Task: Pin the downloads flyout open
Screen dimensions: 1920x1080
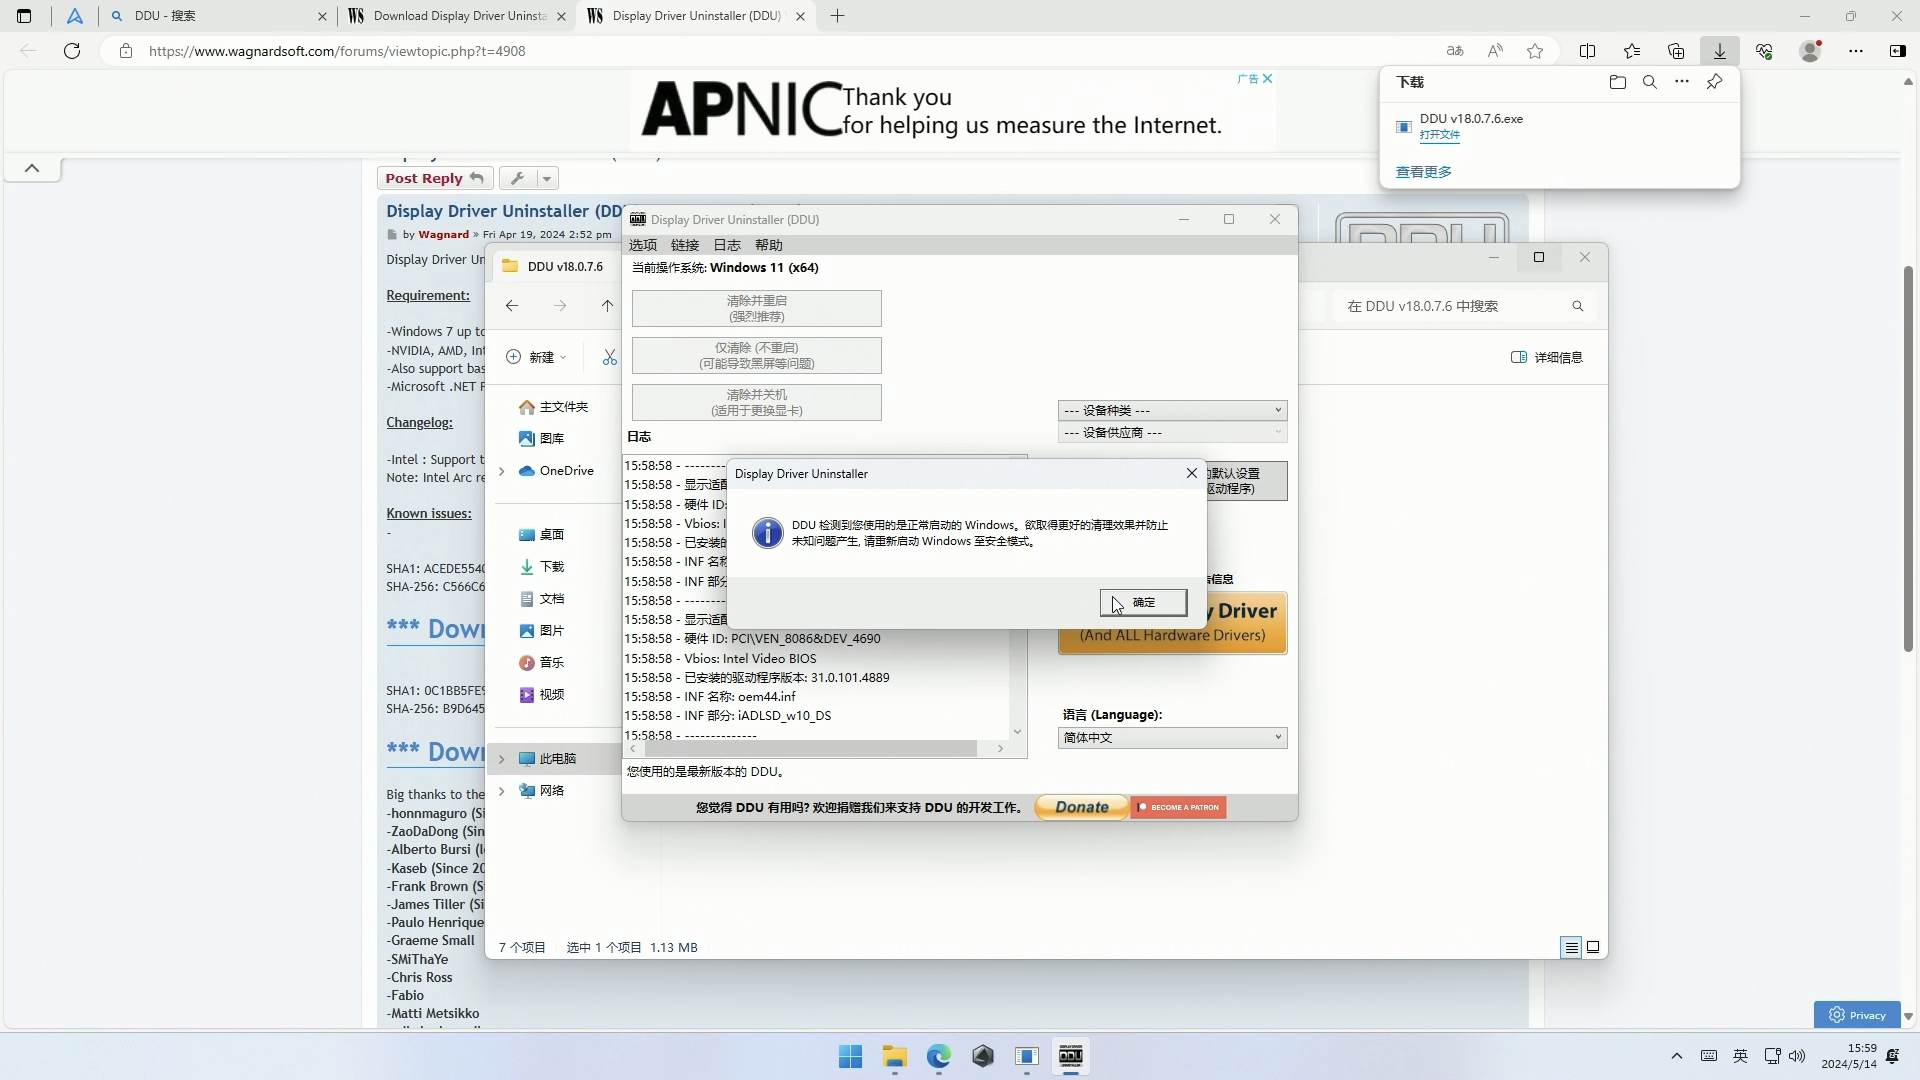Action: click(x=1716, y=82)
